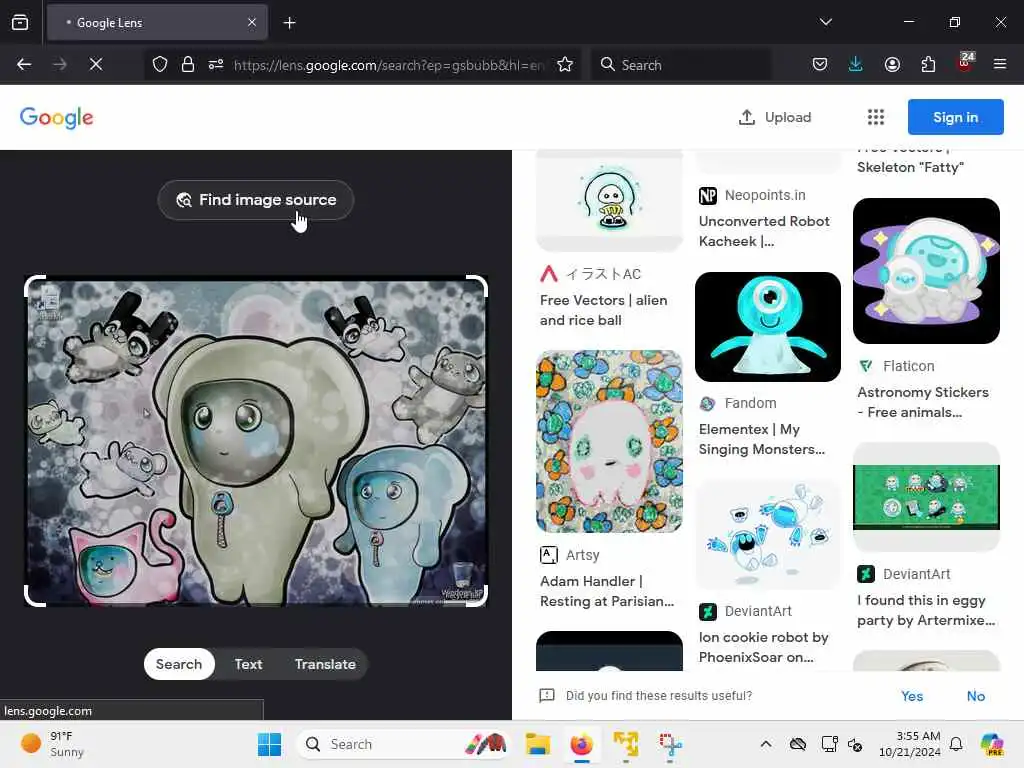Click the Flaticon source label

click(908, 366)
